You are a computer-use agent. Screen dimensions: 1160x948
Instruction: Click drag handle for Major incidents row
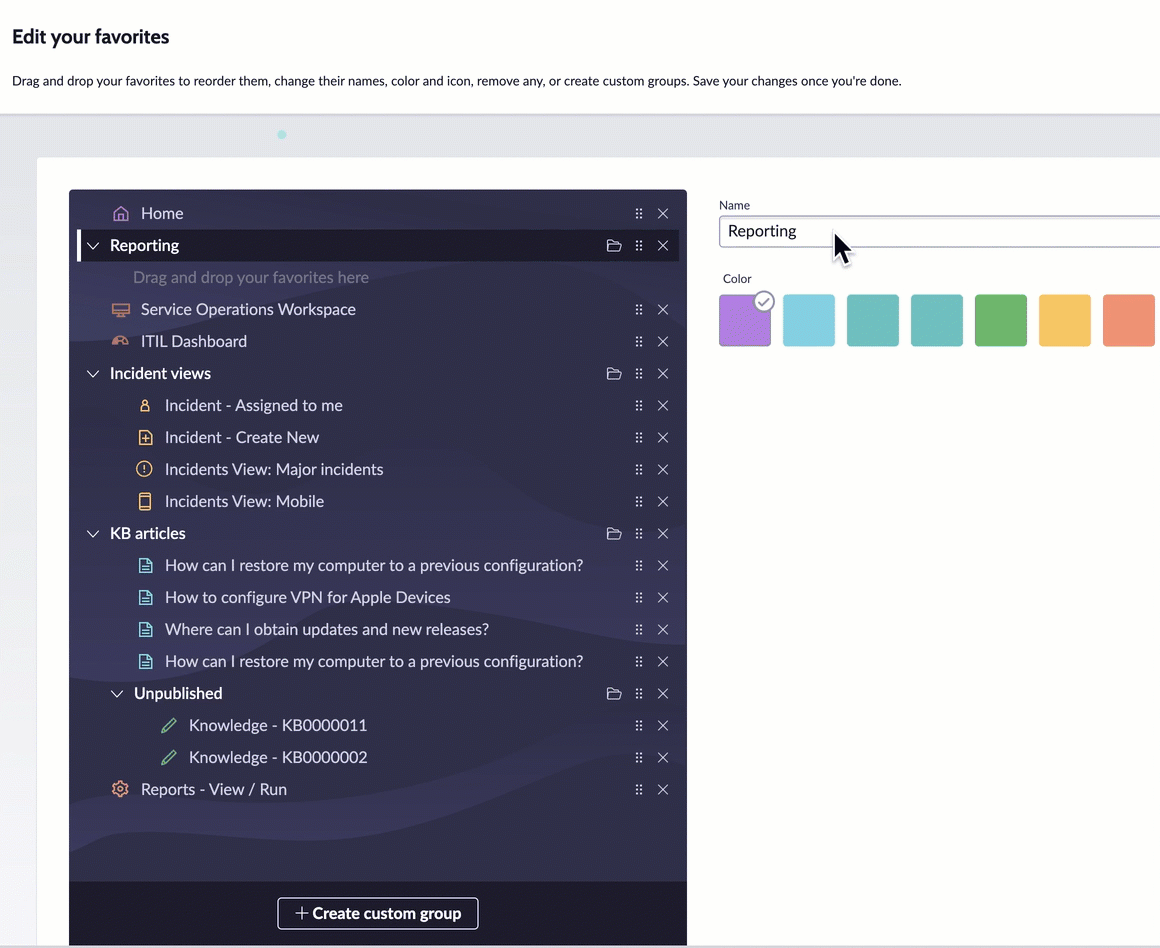click(638, 469)
